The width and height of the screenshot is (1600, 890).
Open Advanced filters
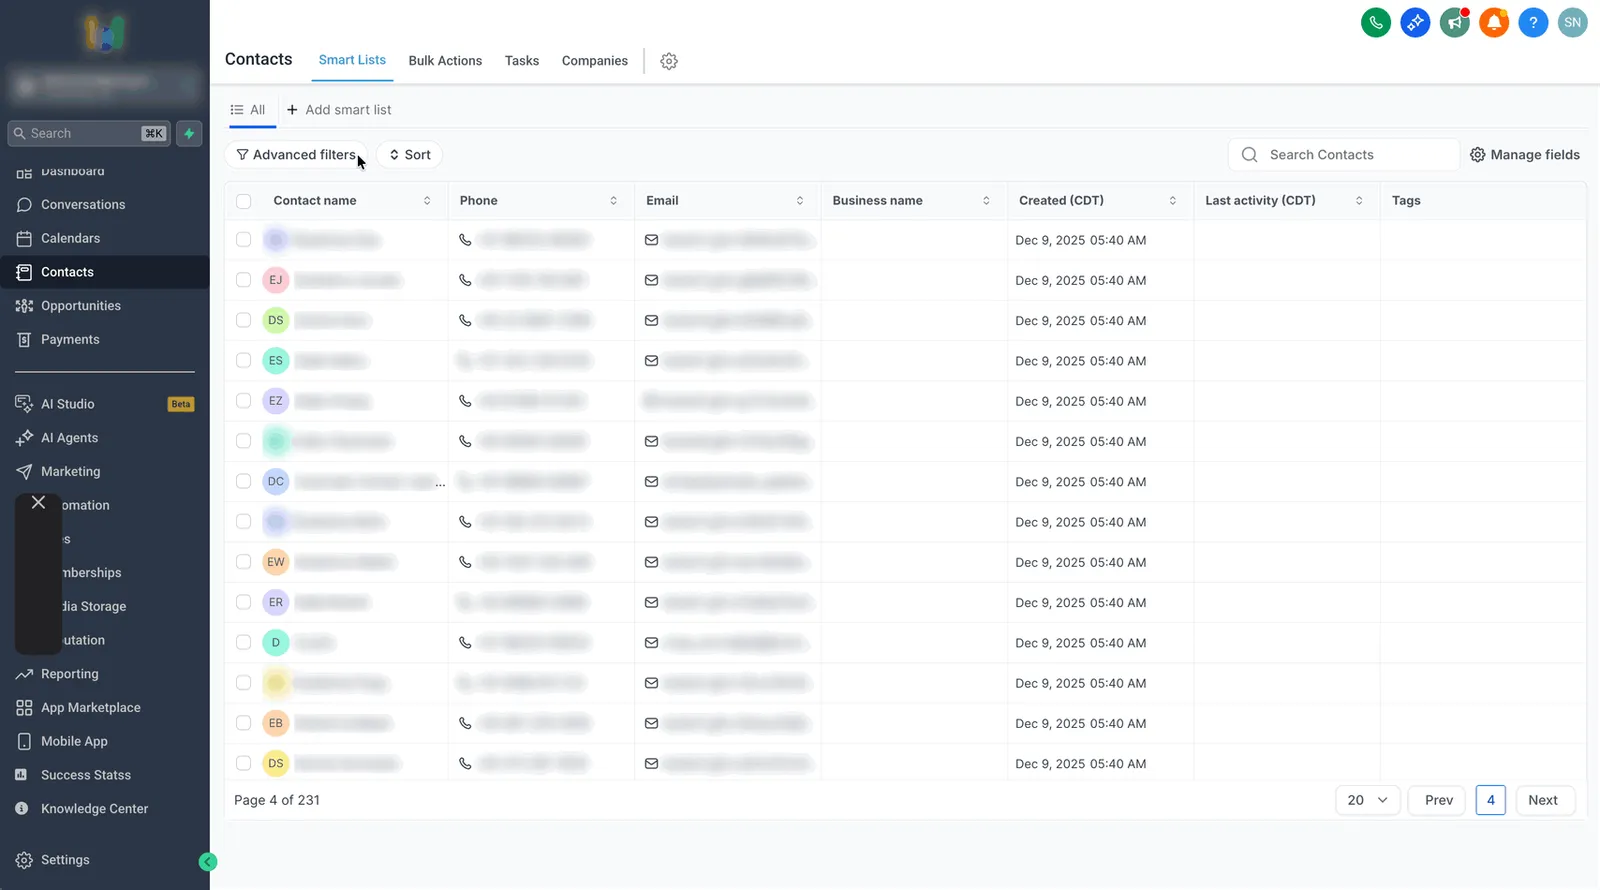click(x=297, y=155)
